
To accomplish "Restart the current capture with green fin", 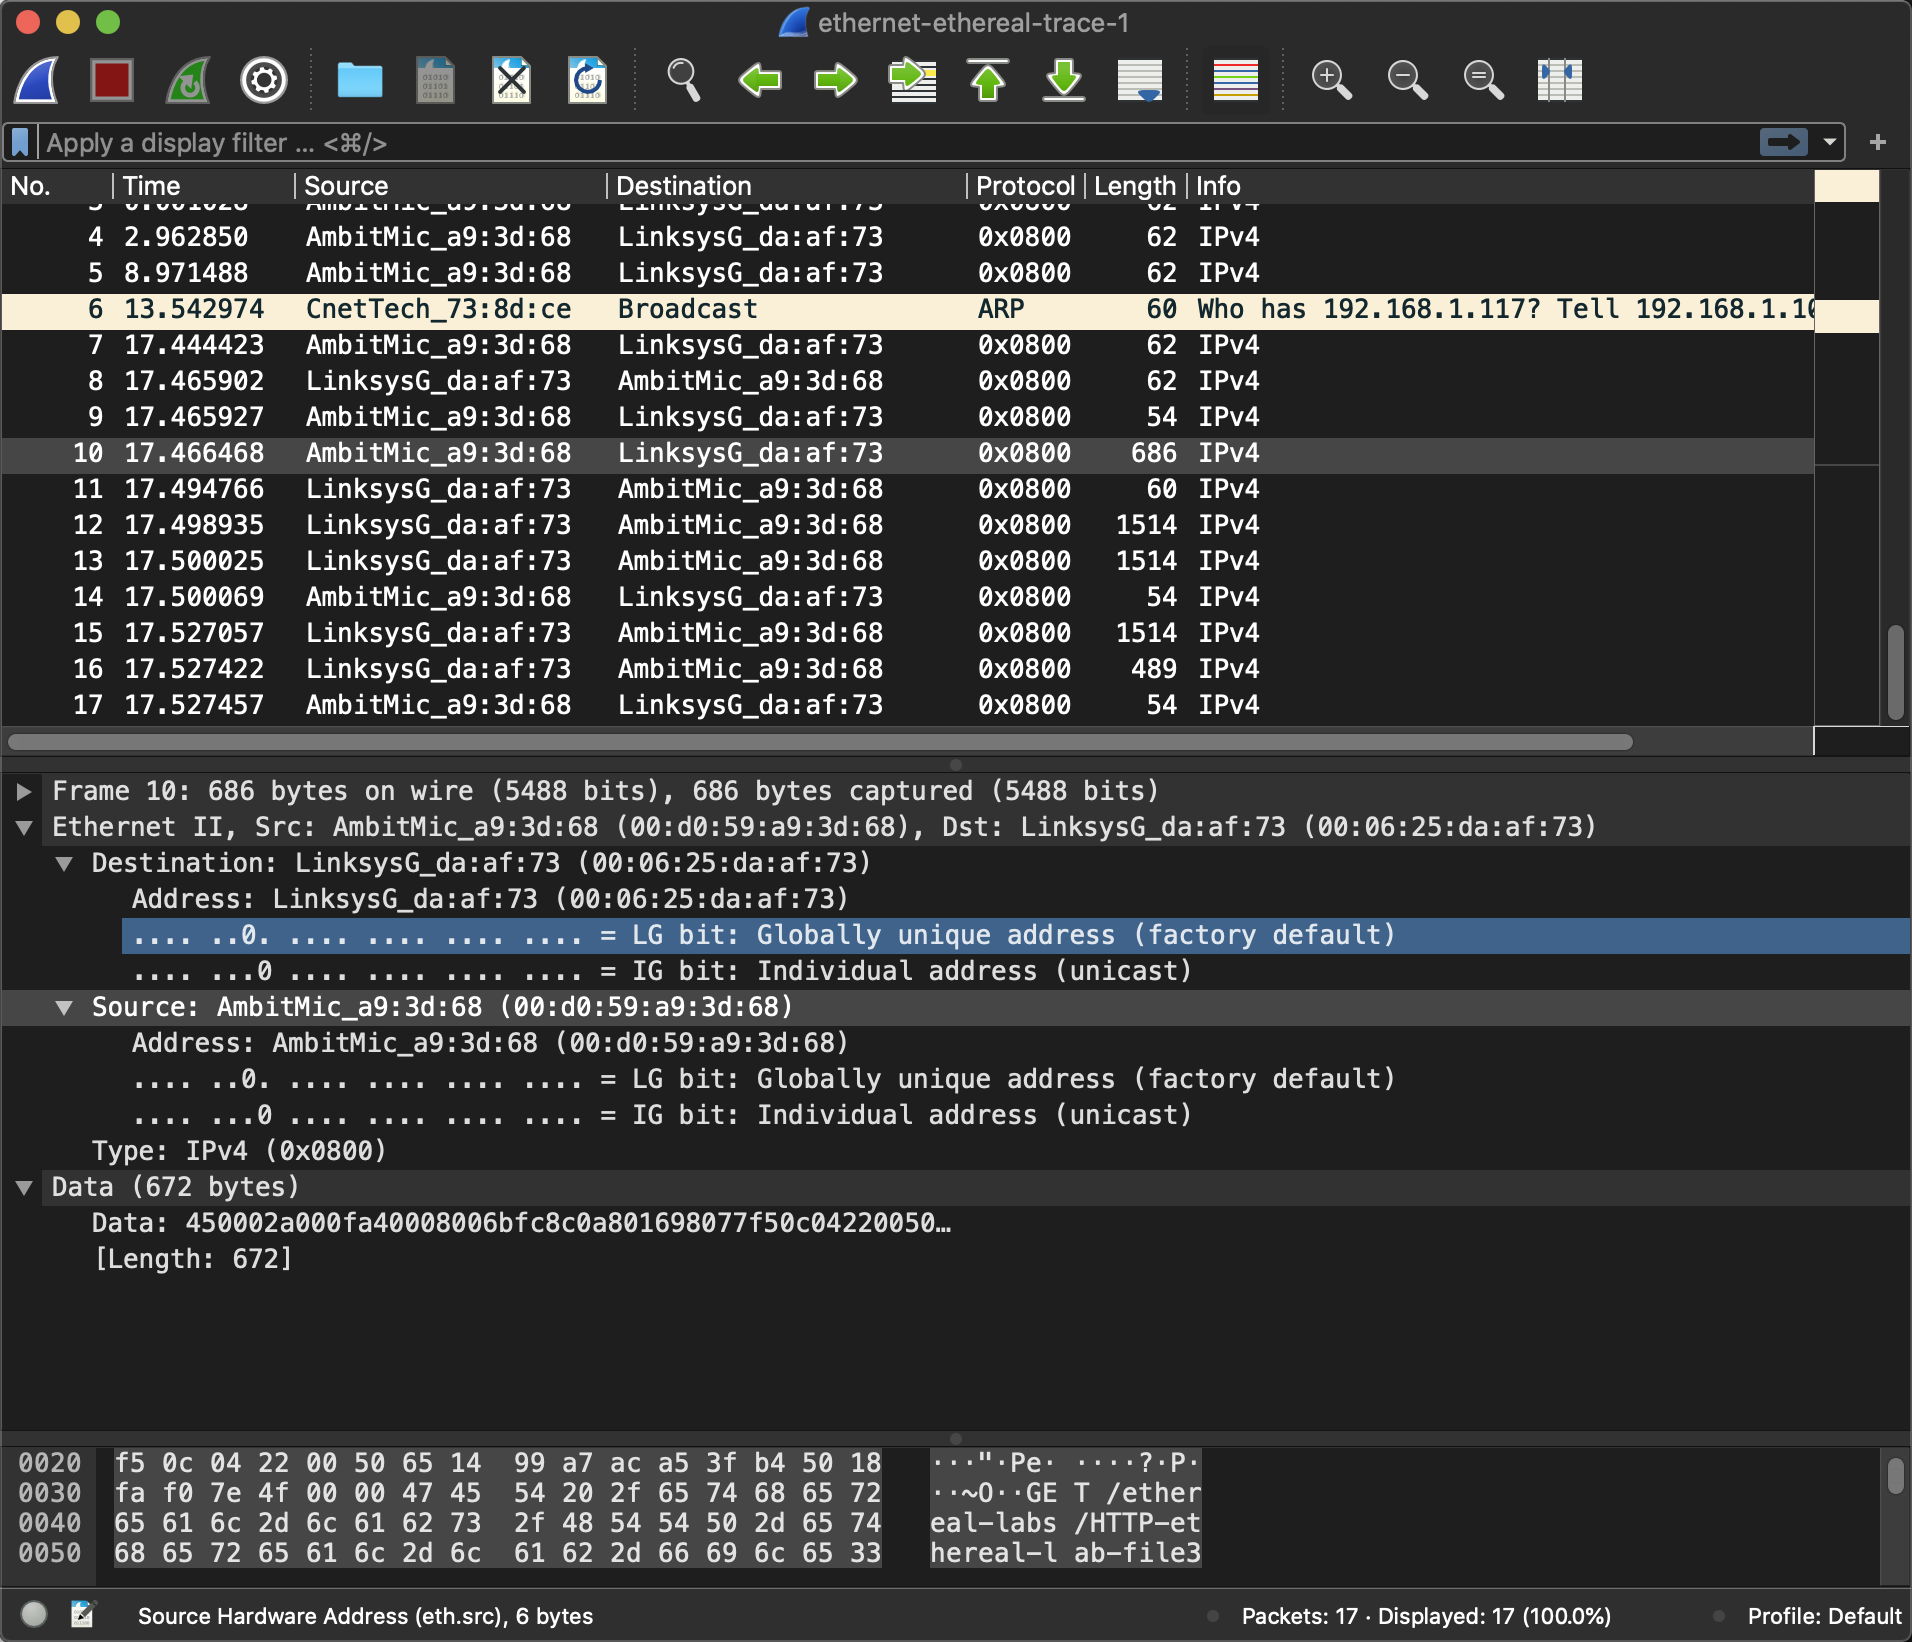I will (188, 80).
